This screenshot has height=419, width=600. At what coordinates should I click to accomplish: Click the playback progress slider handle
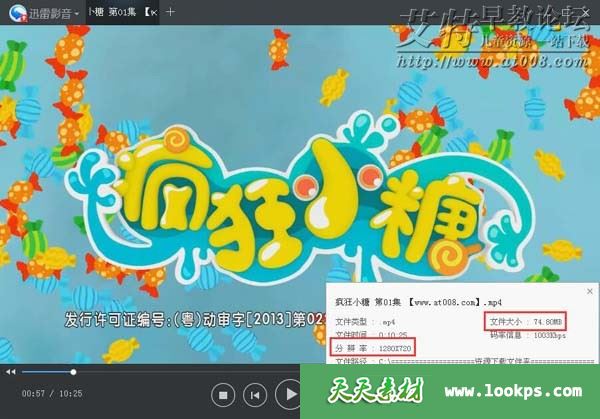tap(73, 372)
